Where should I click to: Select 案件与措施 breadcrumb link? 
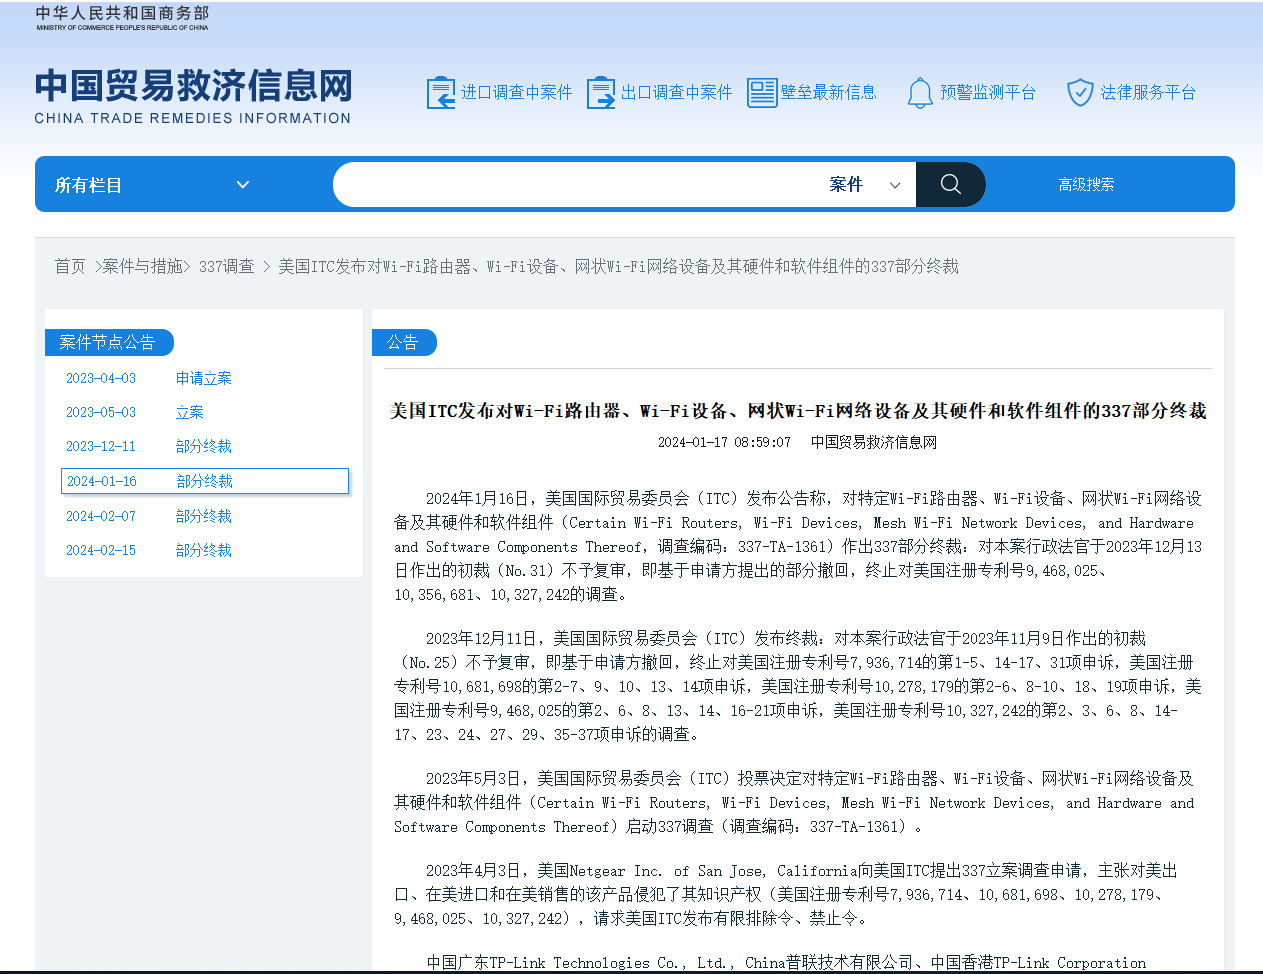[142, 266]
